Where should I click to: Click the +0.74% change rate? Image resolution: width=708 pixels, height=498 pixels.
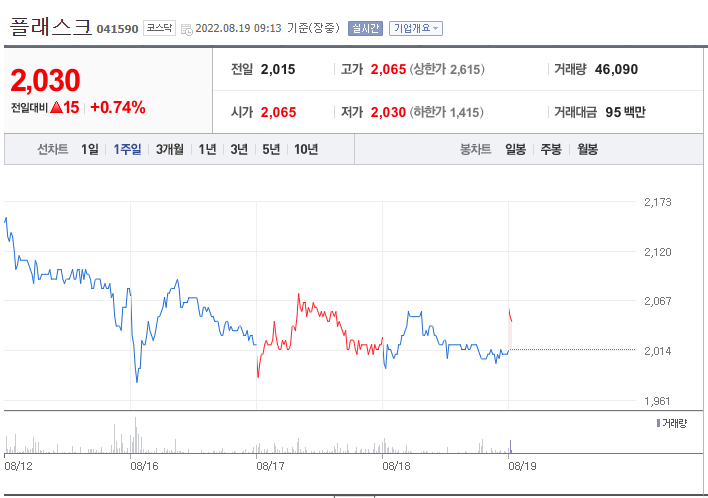[x=118, y=107]
